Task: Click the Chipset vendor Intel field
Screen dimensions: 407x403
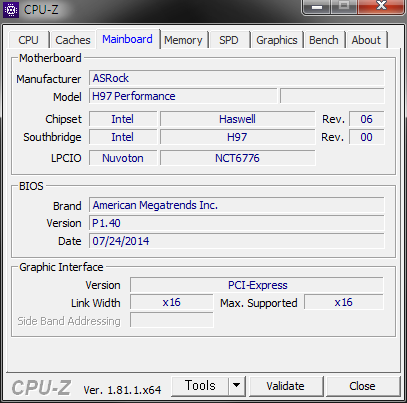Action: point(123,119)
